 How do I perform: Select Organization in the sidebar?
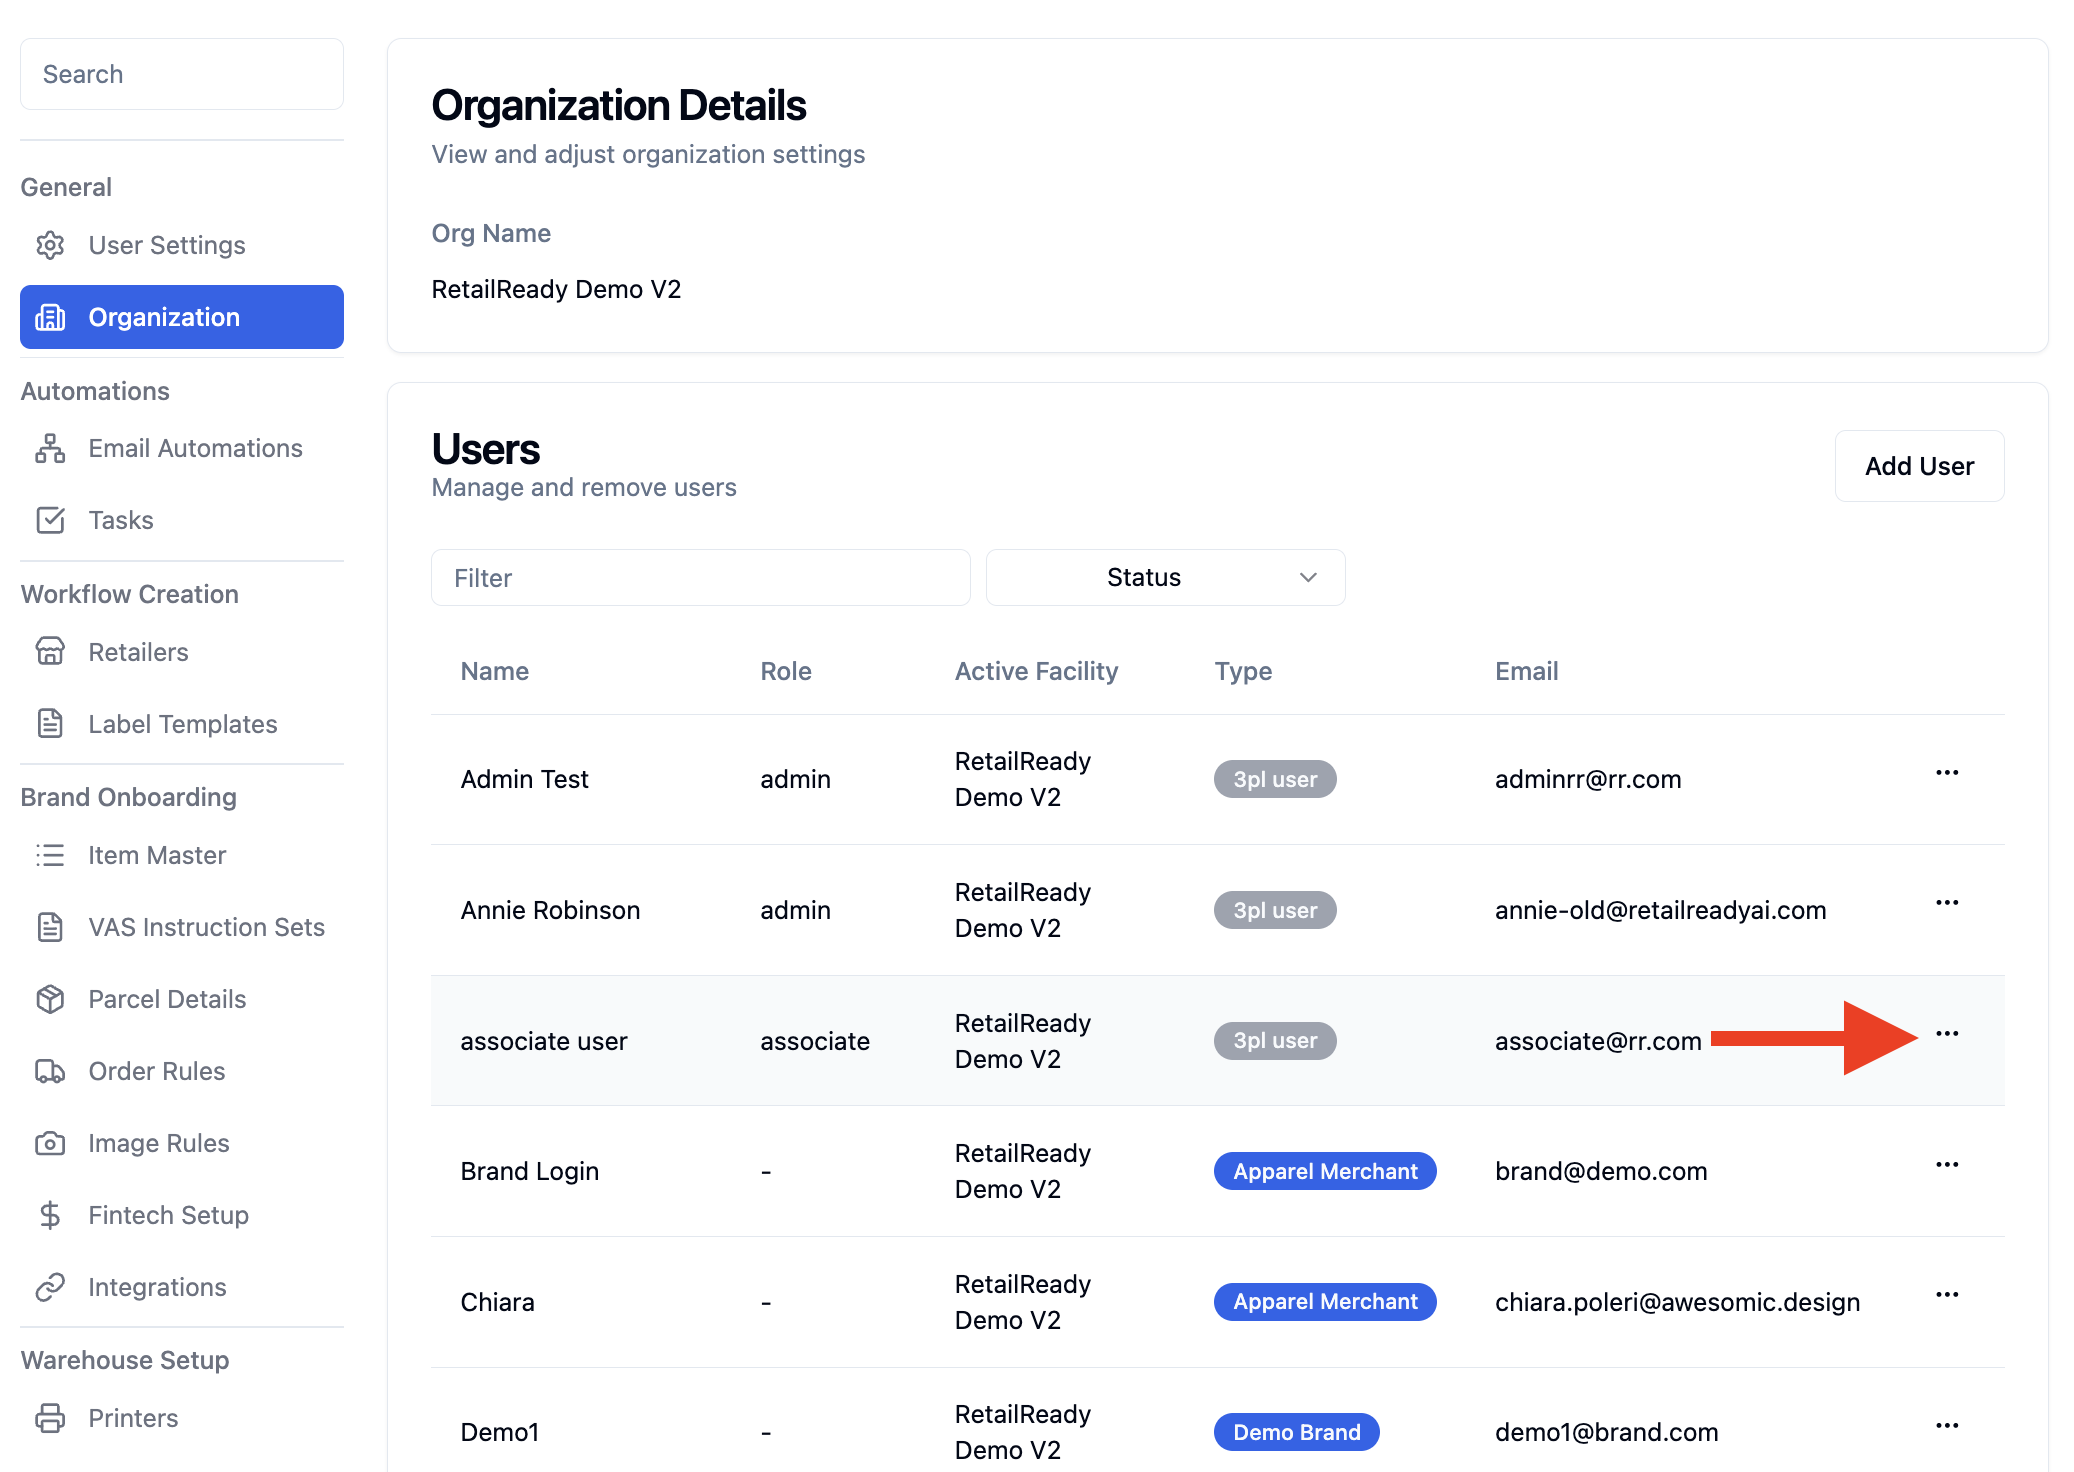[182, 317]
